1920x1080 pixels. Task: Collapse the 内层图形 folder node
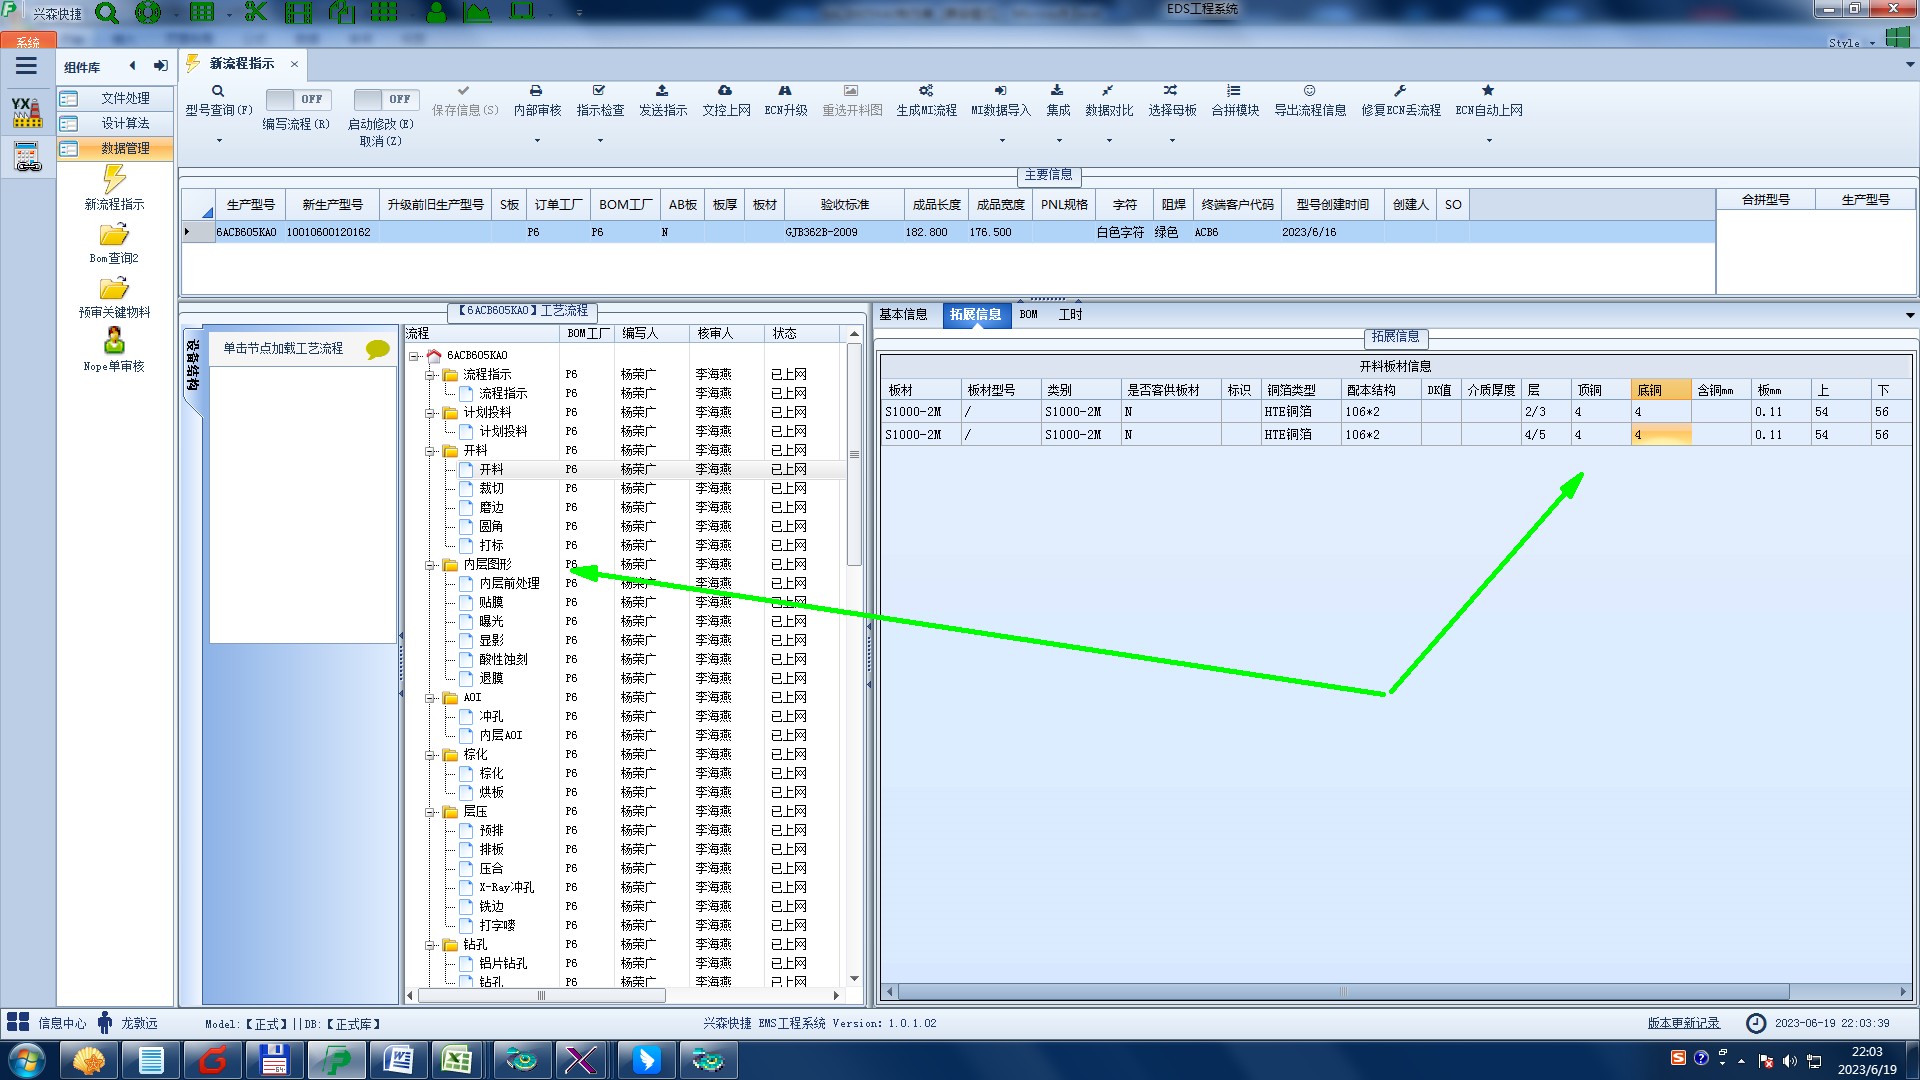click(430, 565)
